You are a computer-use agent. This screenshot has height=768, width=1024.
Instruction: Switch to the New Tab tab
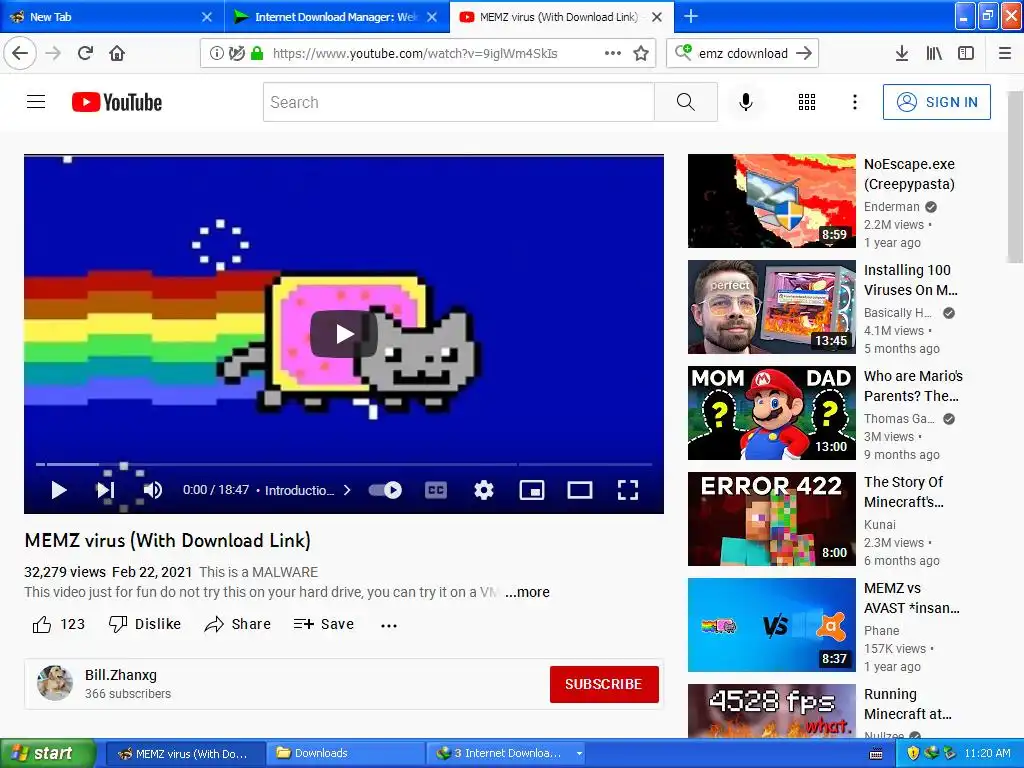pyautogui.click(x=112, y=17)
